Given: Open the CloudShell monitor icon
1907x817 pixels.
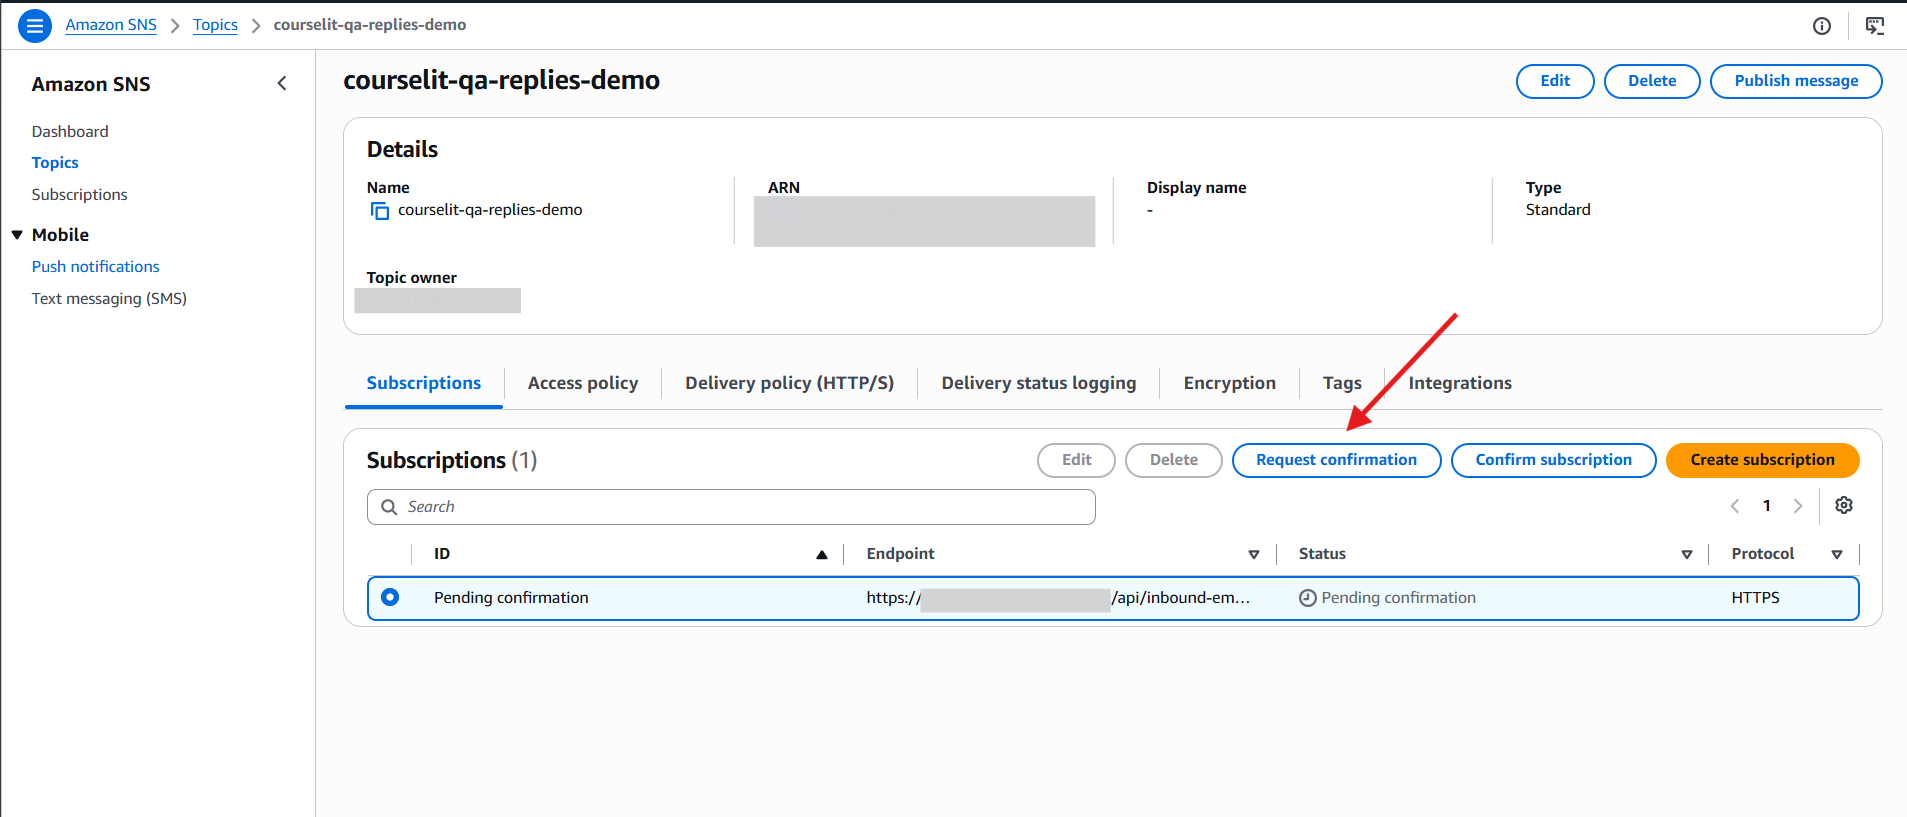Looking at the screenshot, I should point(1875,26).
